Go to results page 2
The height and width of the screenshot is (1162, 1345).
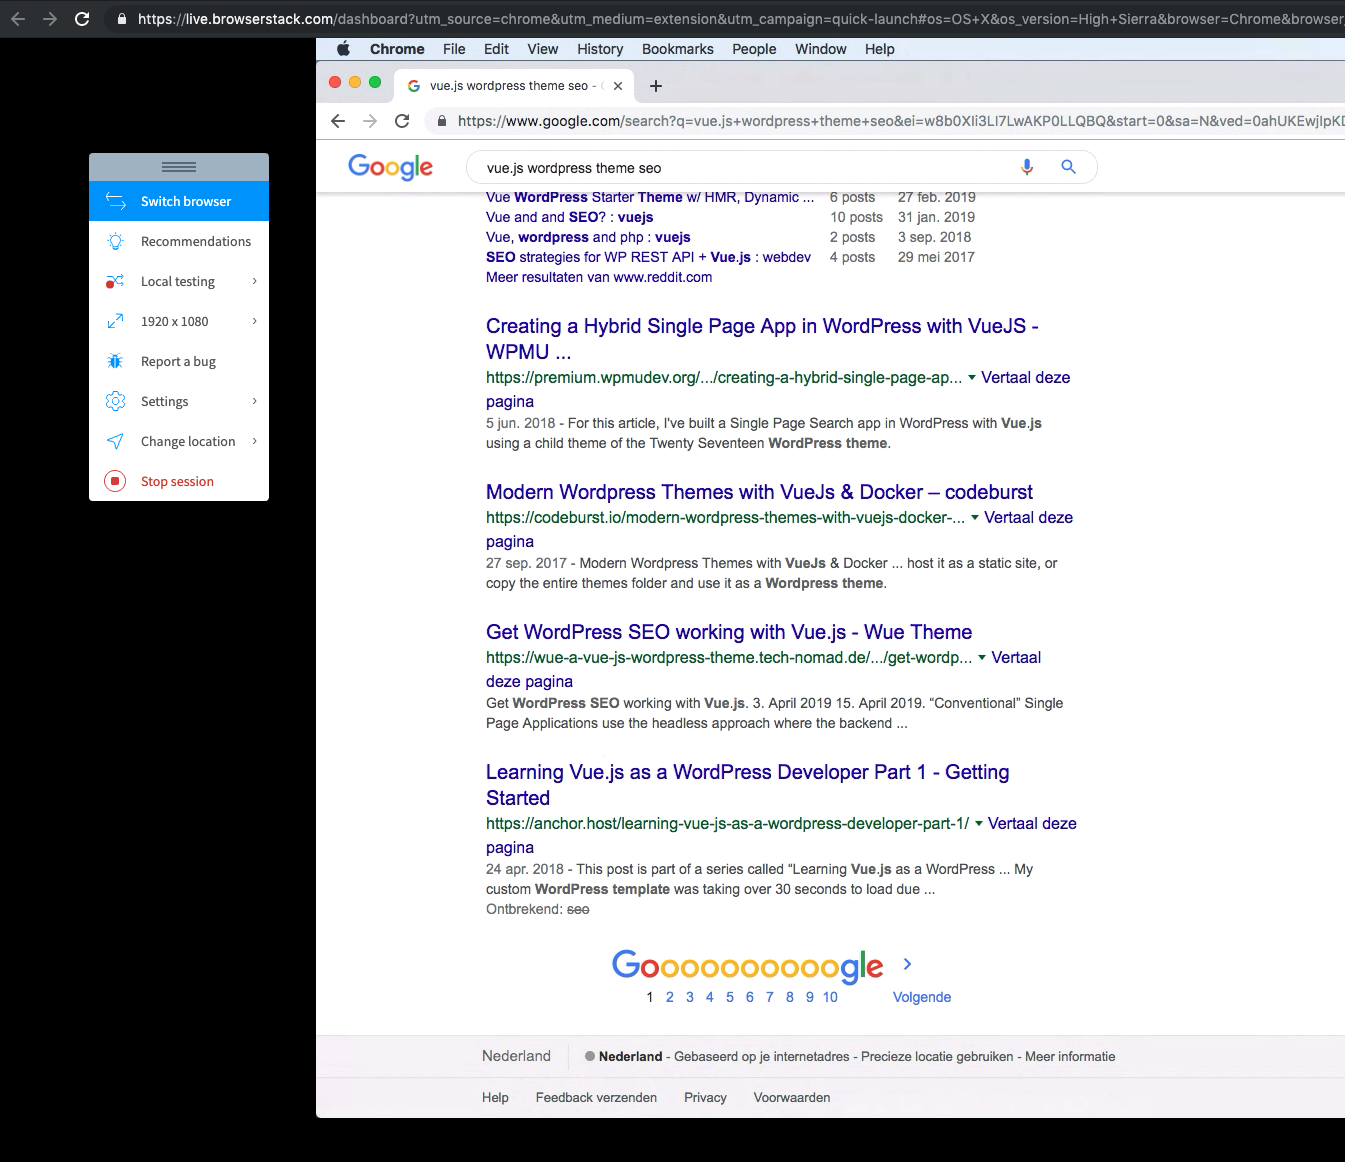point(670,997)
